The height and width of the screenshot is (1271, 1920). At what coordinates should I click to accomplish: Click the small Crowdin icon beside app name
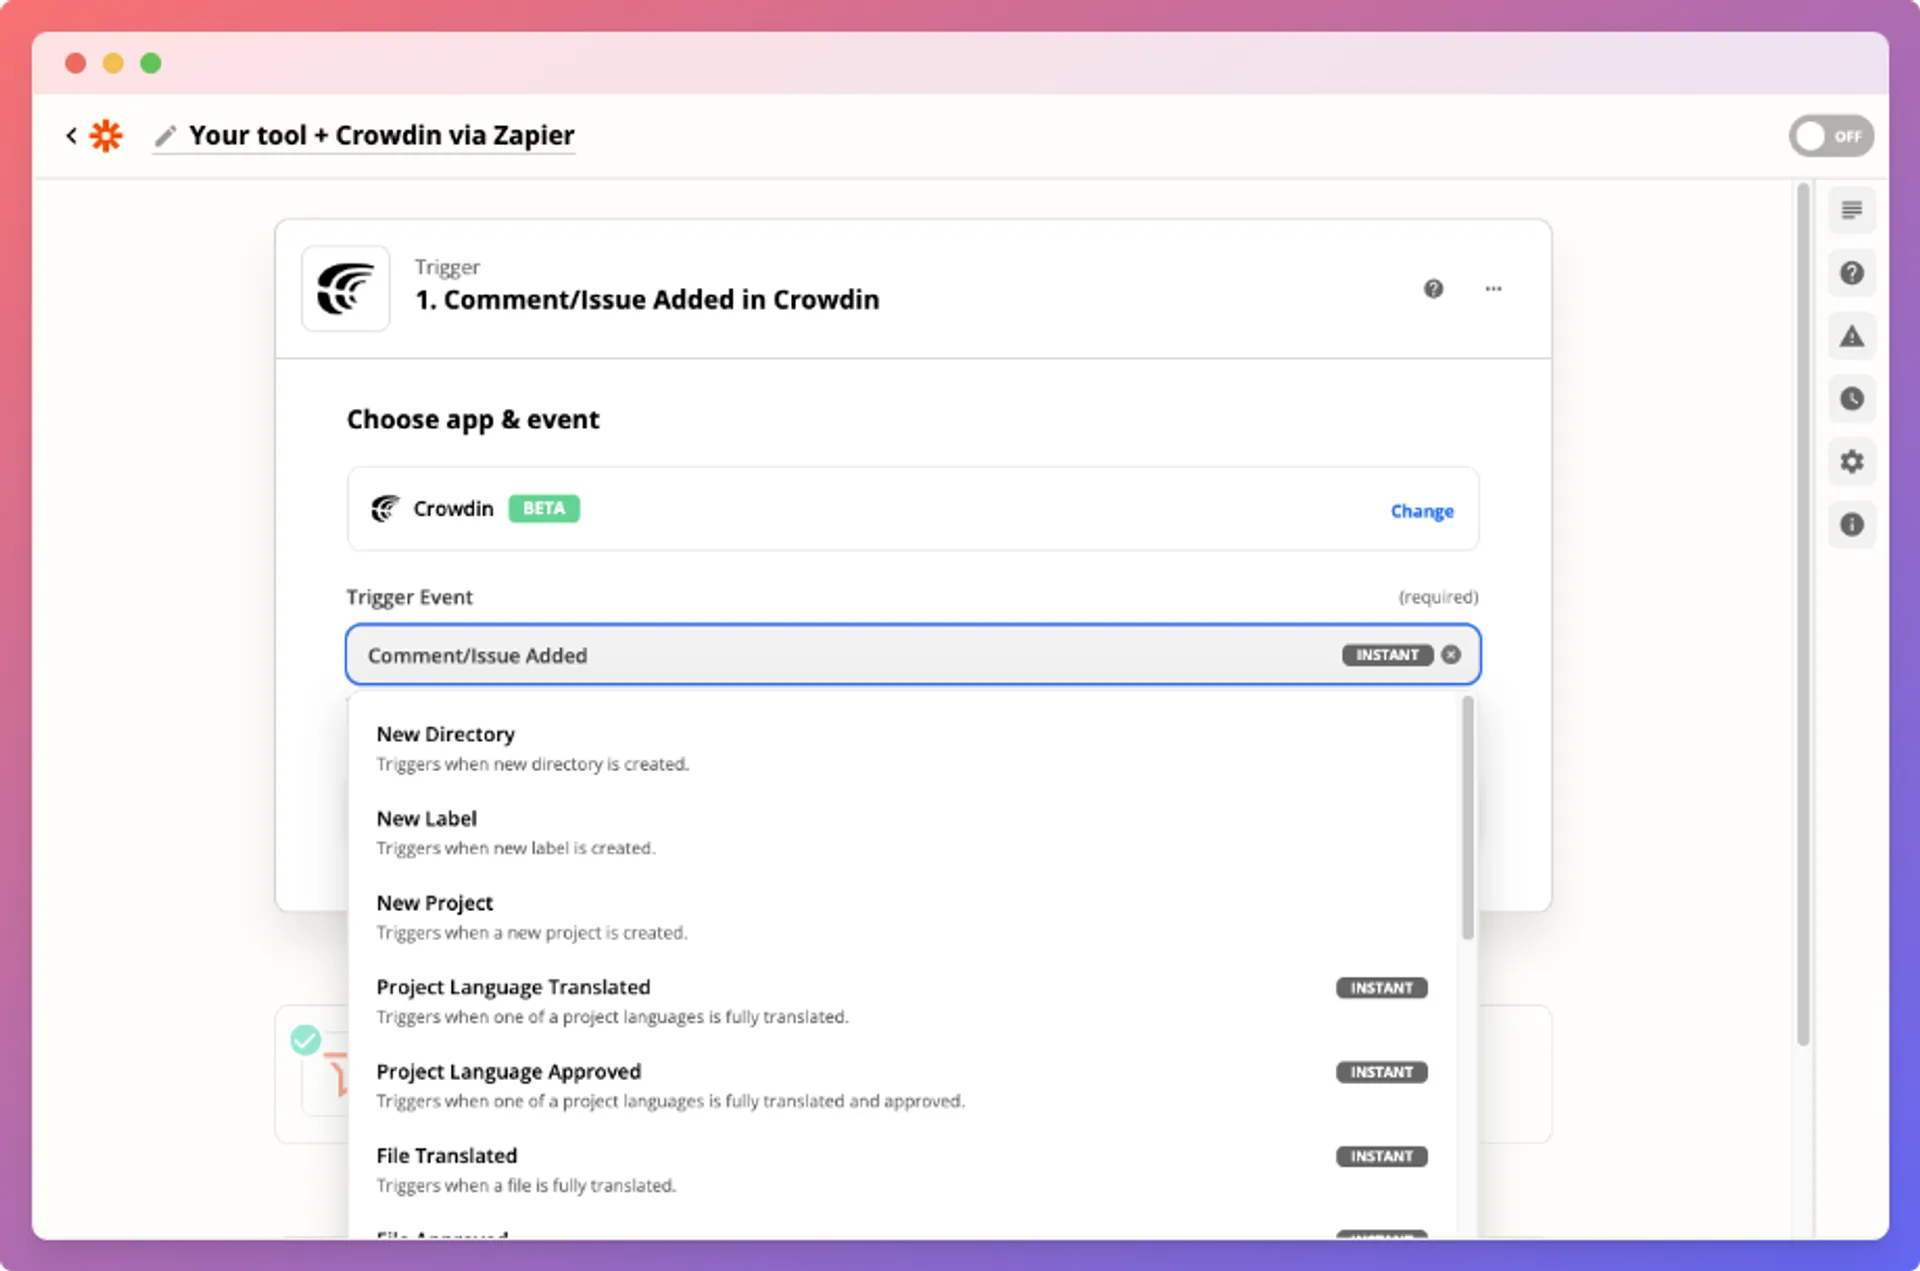[x=385, y=508]
